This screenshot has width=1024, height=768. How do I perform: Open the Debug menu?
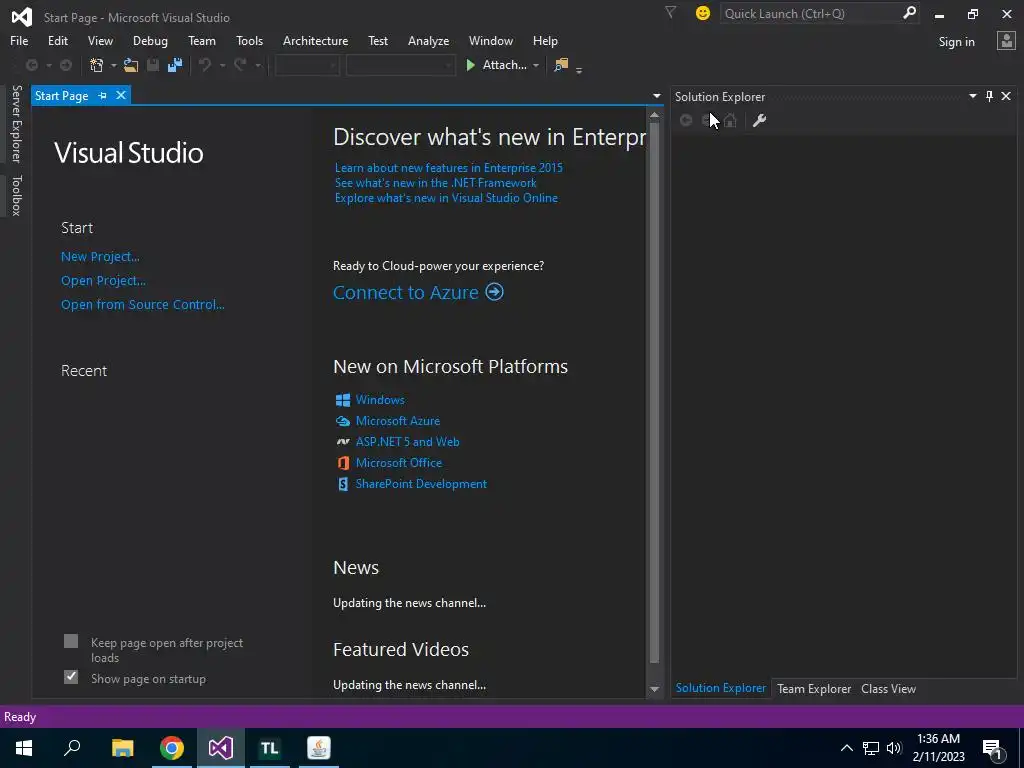[x=150, y=40]
